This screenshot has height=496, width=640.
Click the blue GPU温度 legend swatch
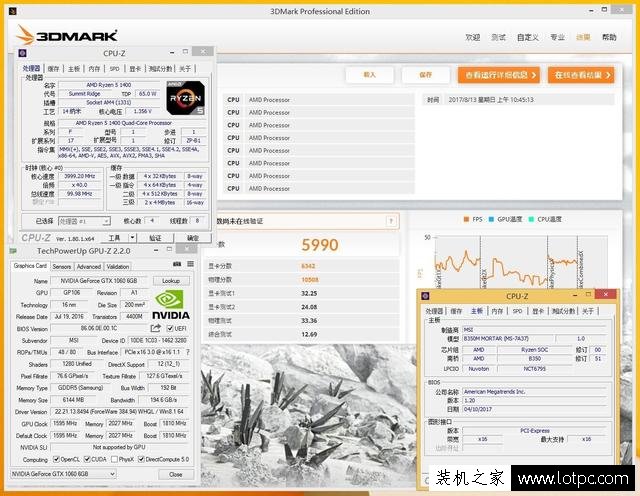(x=491, y=219)
